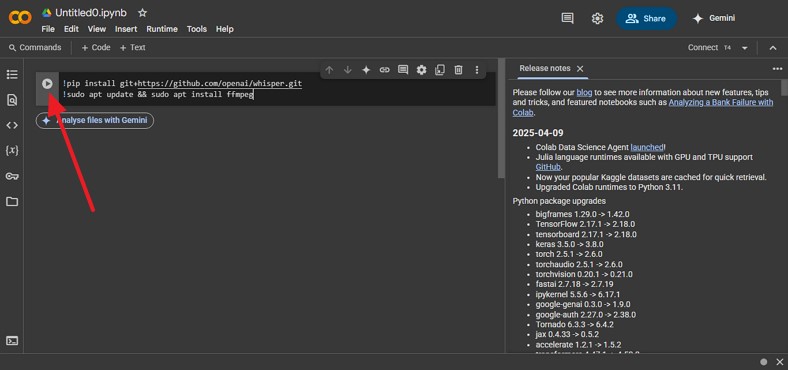Click 'torch 2.5.1 -> 2.6.0' entry
This screenshot has width=788, height=370.
click(569, 254)
